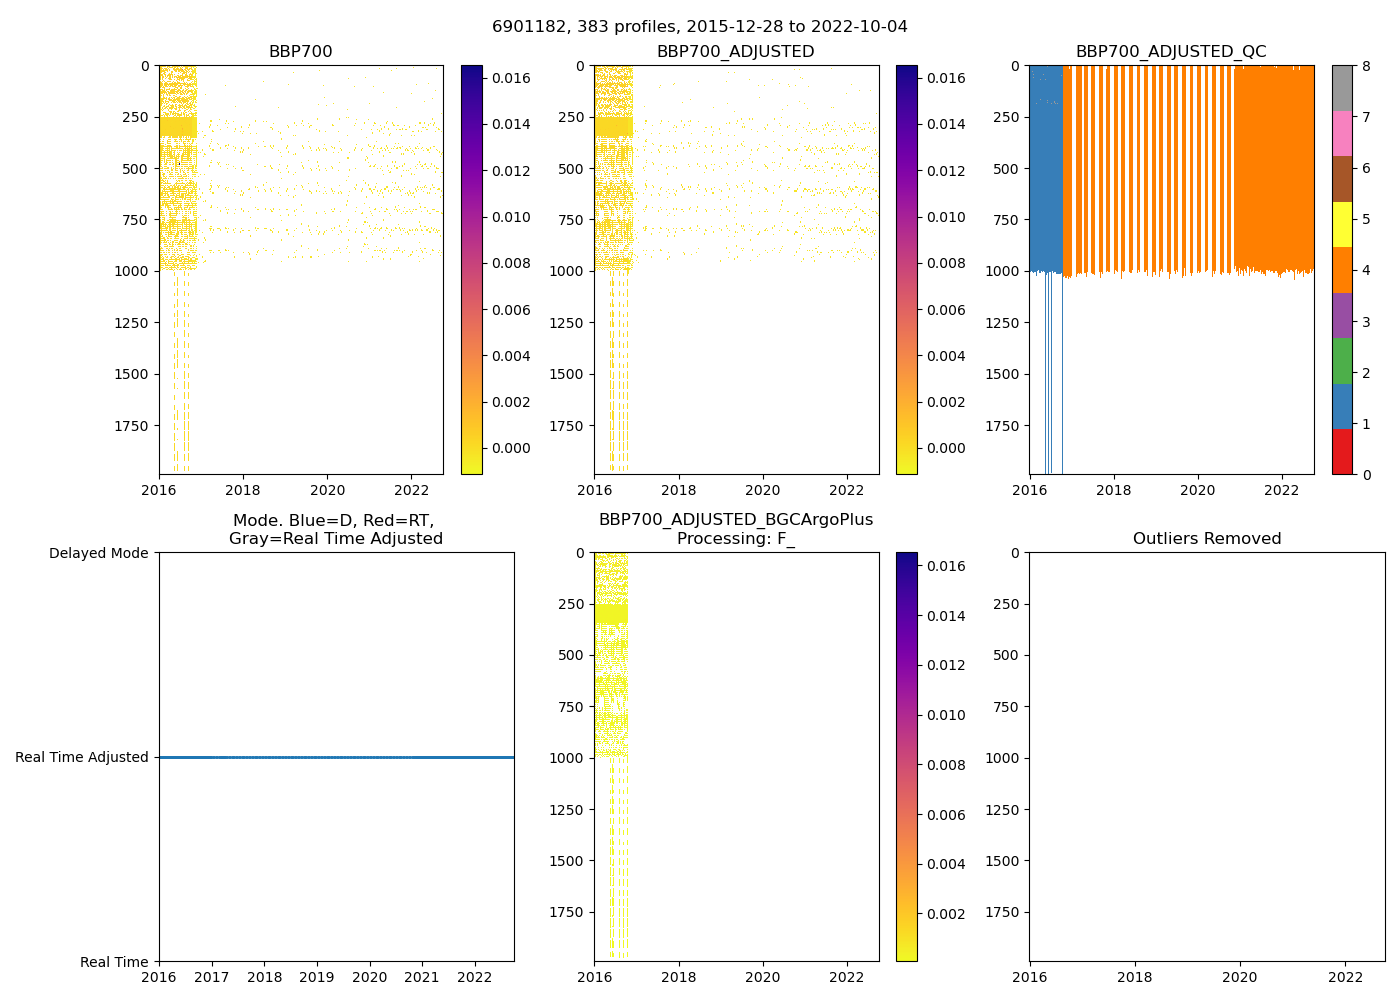Click the BBP700_ADJUSTED_QC plot title
This screenshot has height=1000, width=1400.
(x=1171, y=52)
